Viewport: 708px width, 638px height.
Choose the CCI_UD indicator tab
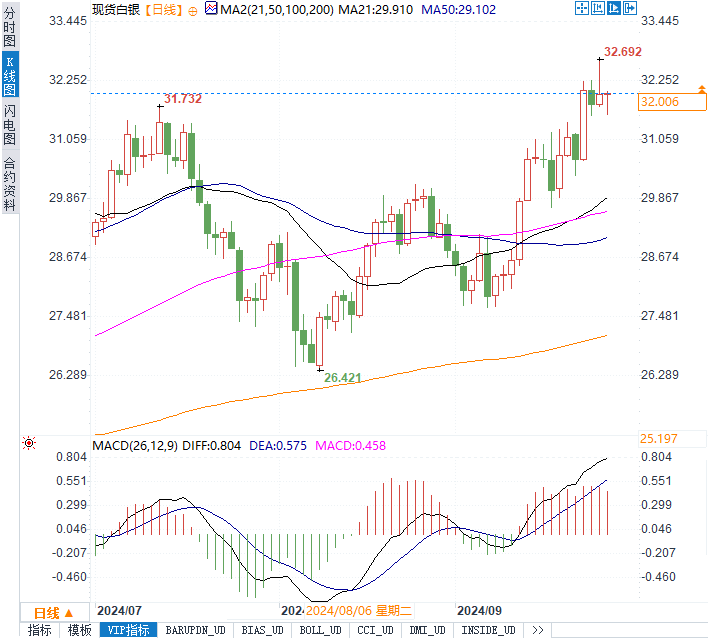click(x=378, y=630)
